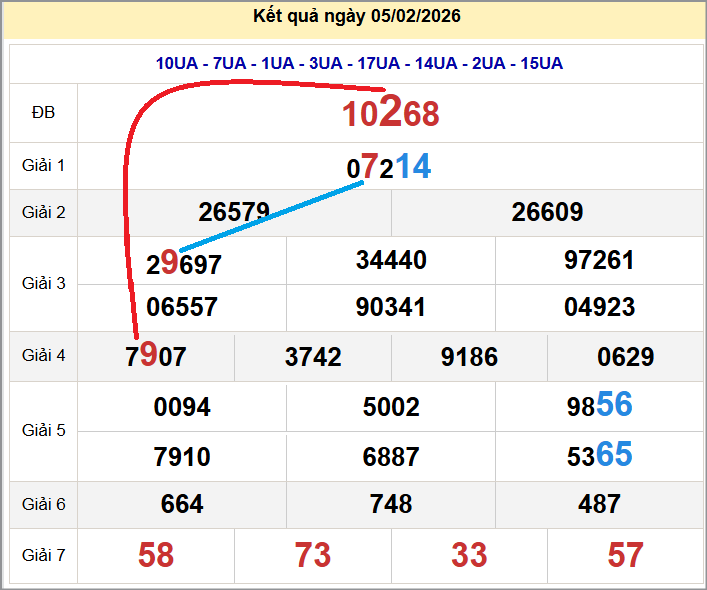Select the Giải 3 number 29697
This screenshot has width=707, height=590.
[184, 264]
